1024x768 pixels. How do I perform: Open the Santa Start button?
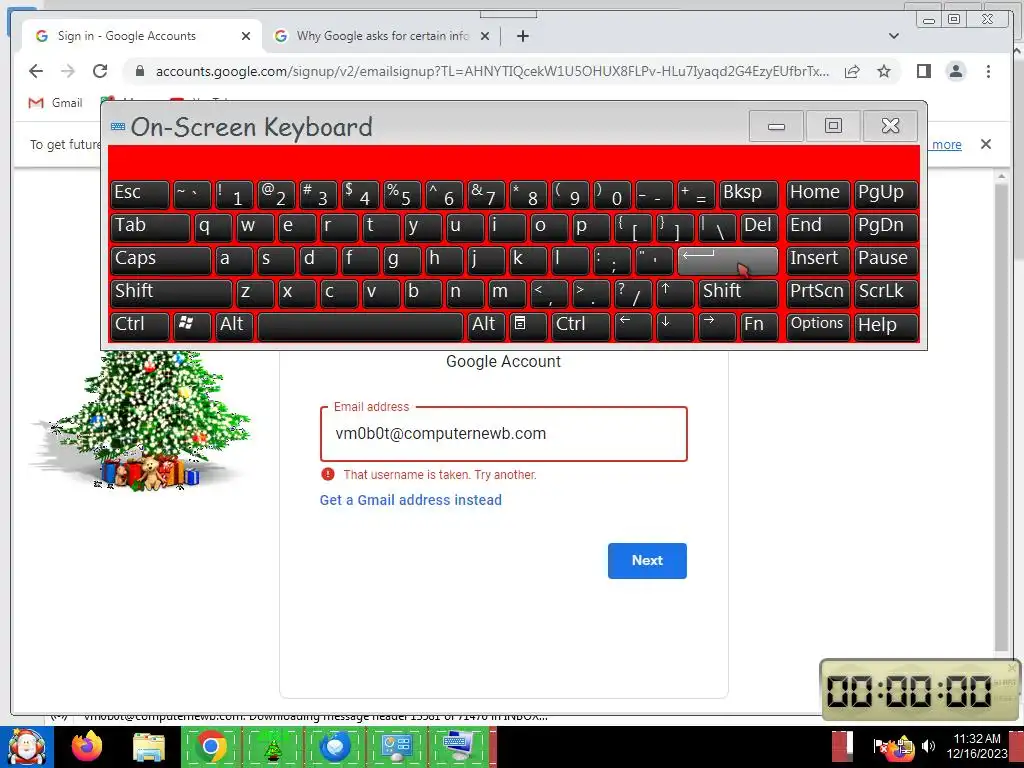[x=27, y=746]
